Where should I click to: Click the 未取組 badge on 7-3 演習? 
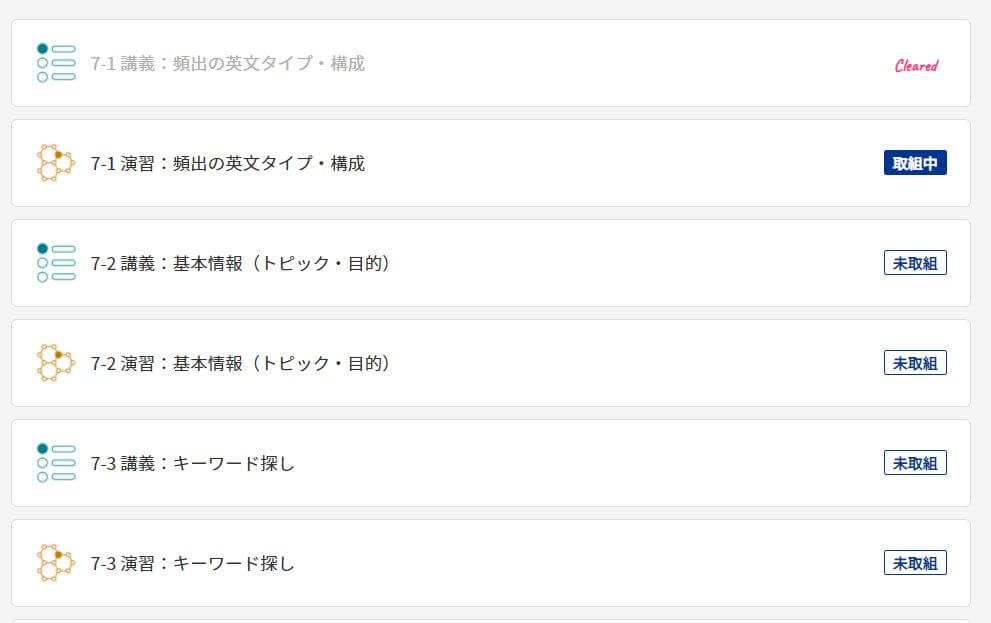915,563
